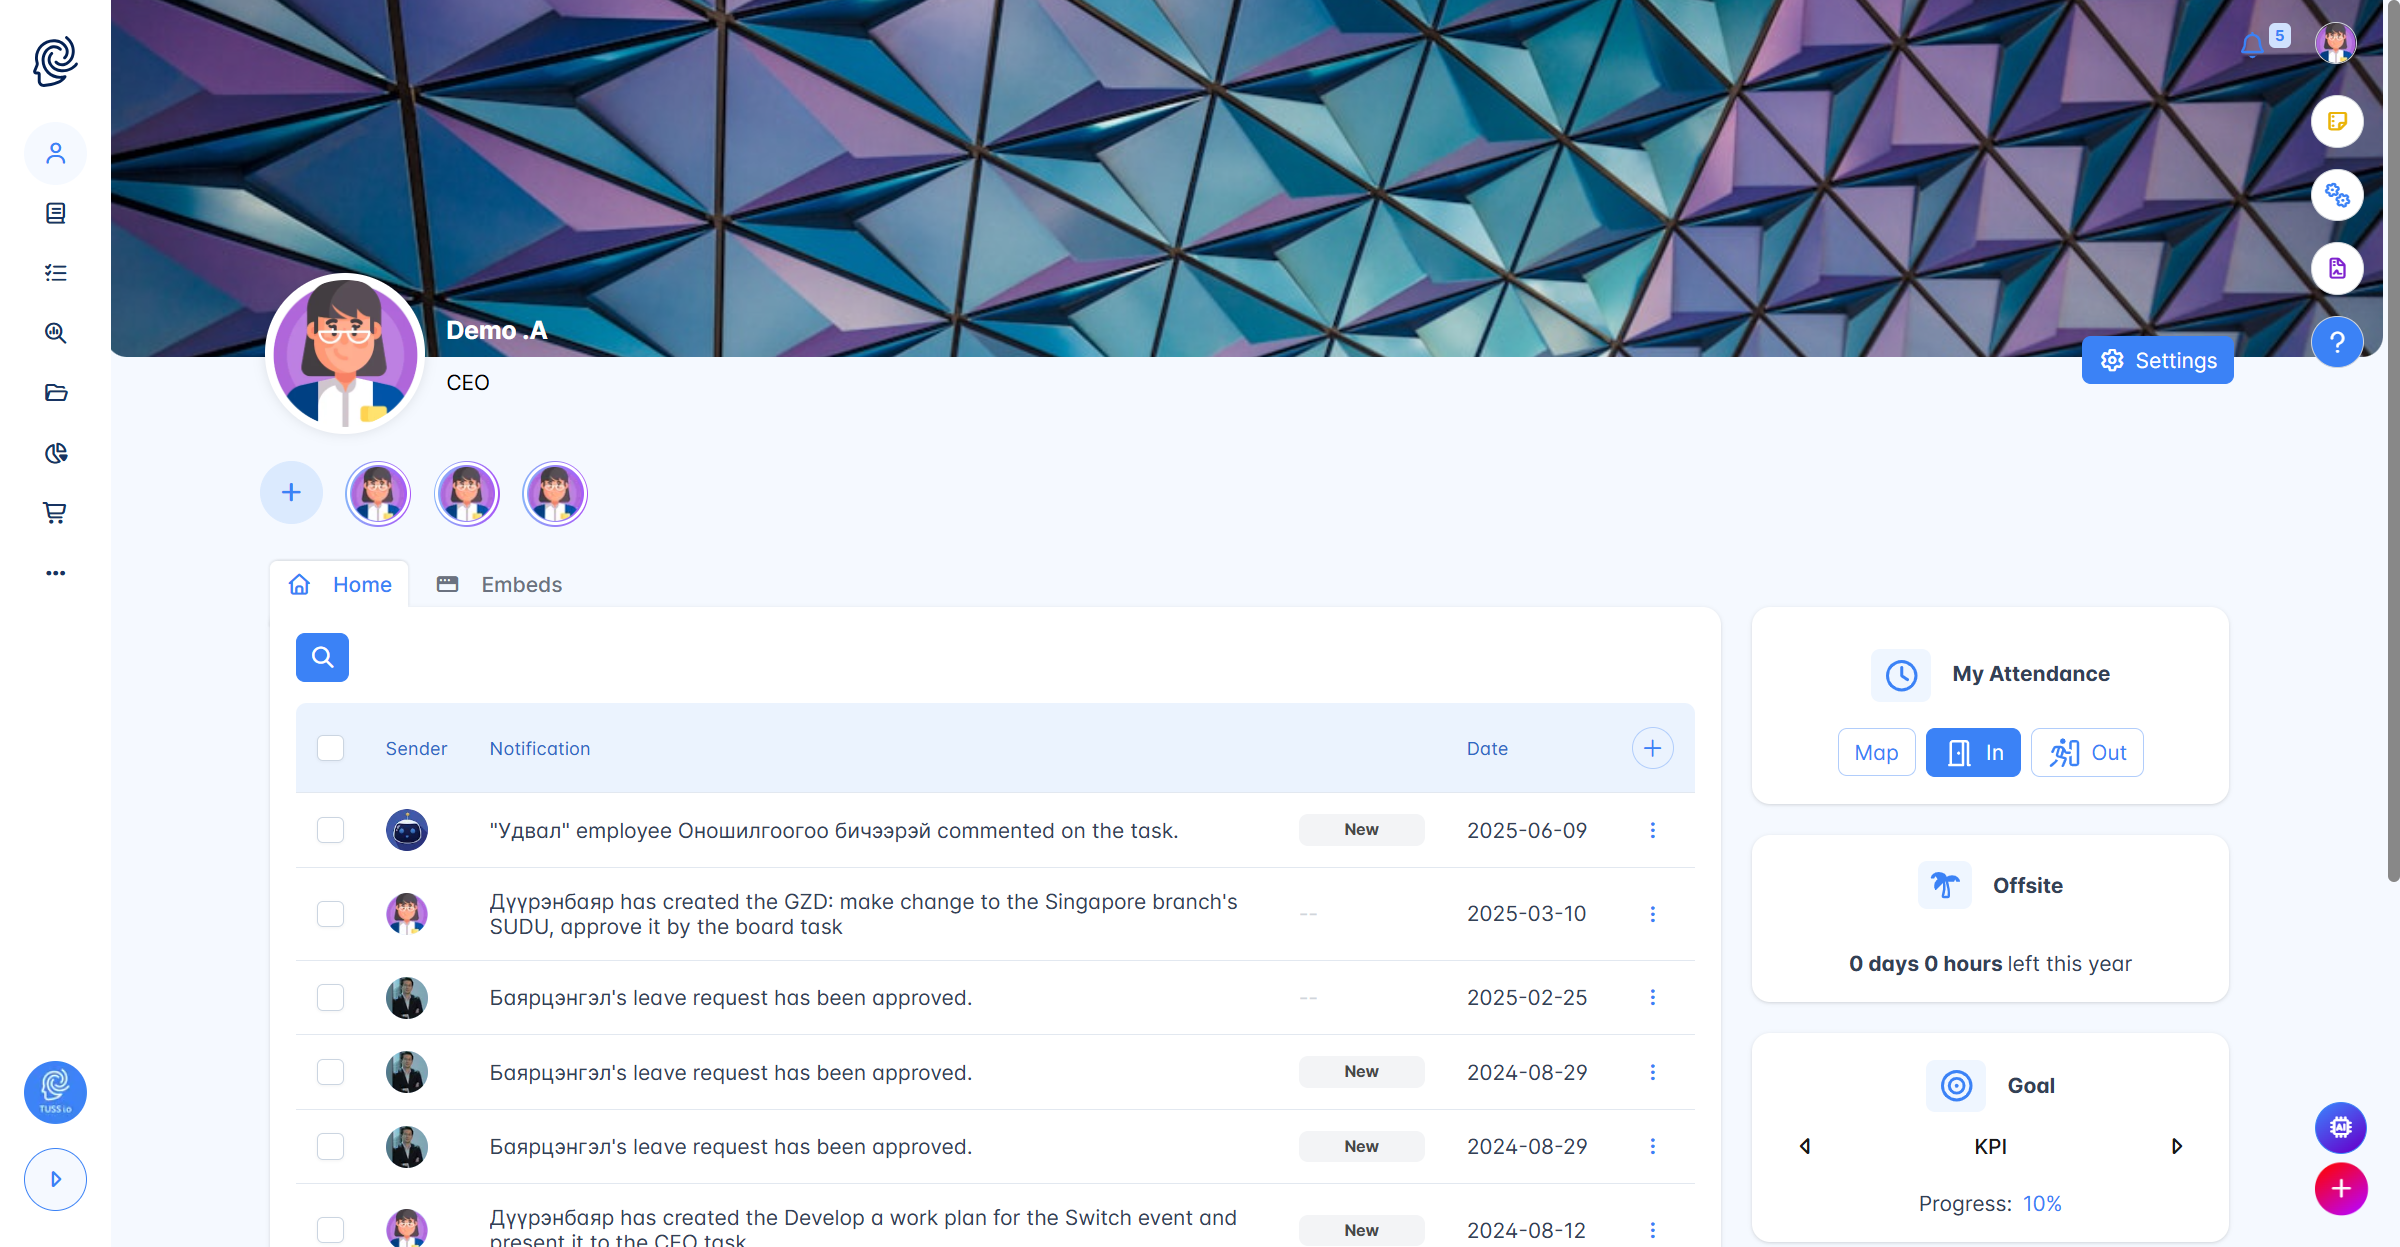
Task: Open more options for 2025-03-10 notification
Action: 1652,914
